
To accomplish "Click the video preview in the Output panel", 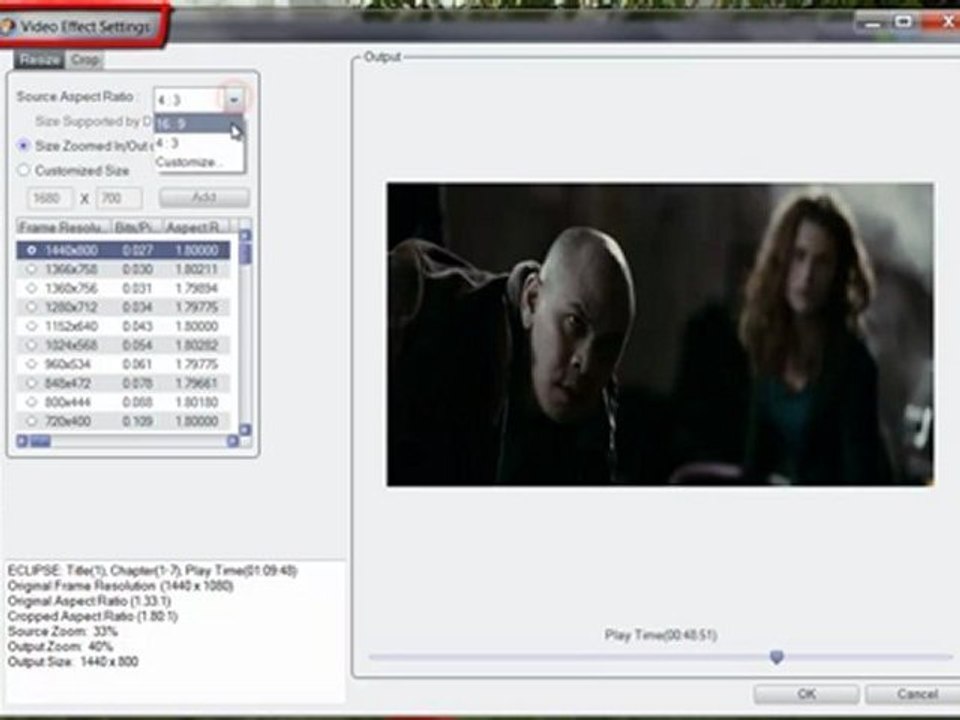I will [x=660, y=334].
